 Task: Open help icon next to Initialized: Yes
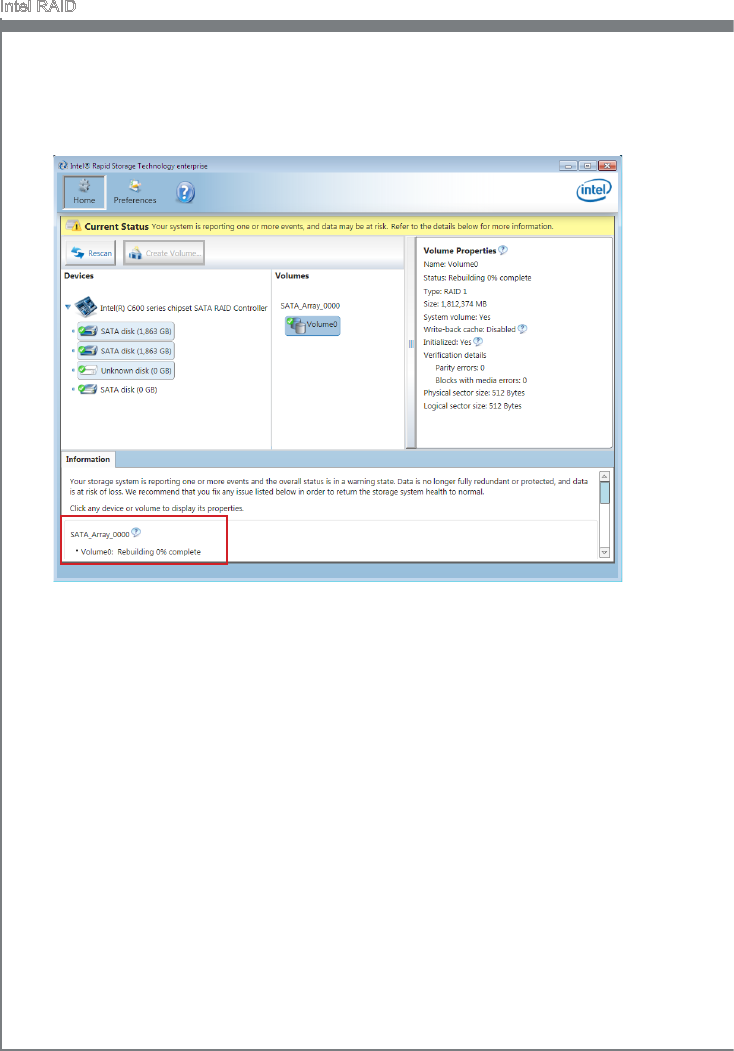coord(478,342)
